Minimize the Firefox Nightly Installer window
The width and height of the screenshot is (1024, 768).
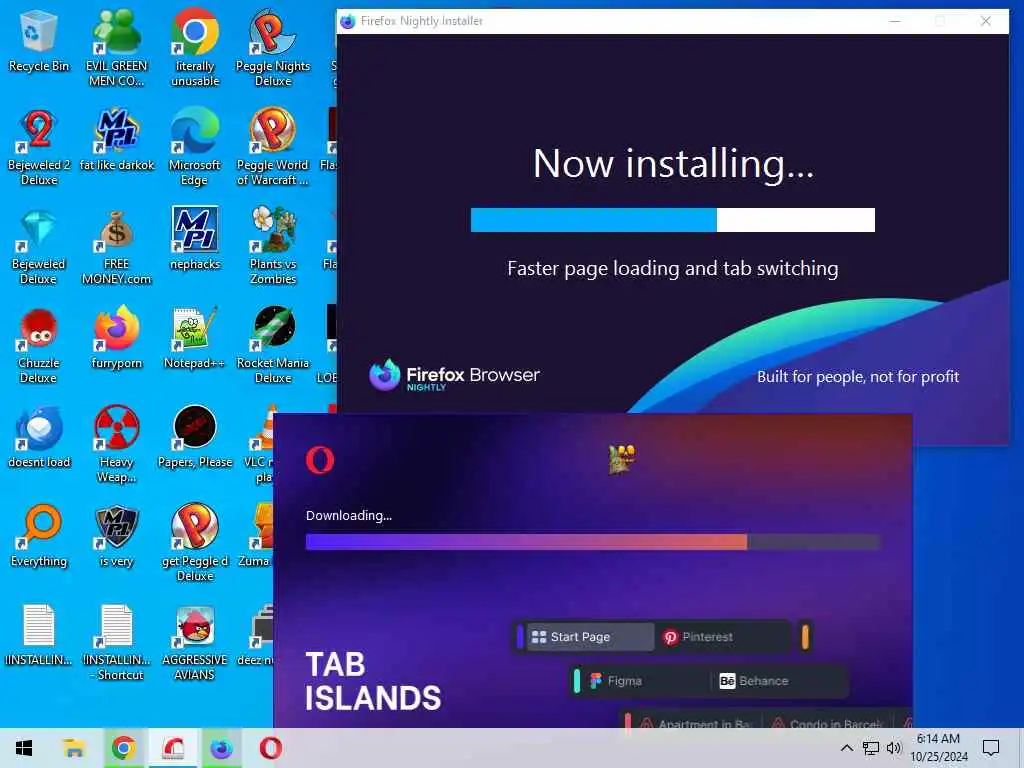tap(895, 22)
